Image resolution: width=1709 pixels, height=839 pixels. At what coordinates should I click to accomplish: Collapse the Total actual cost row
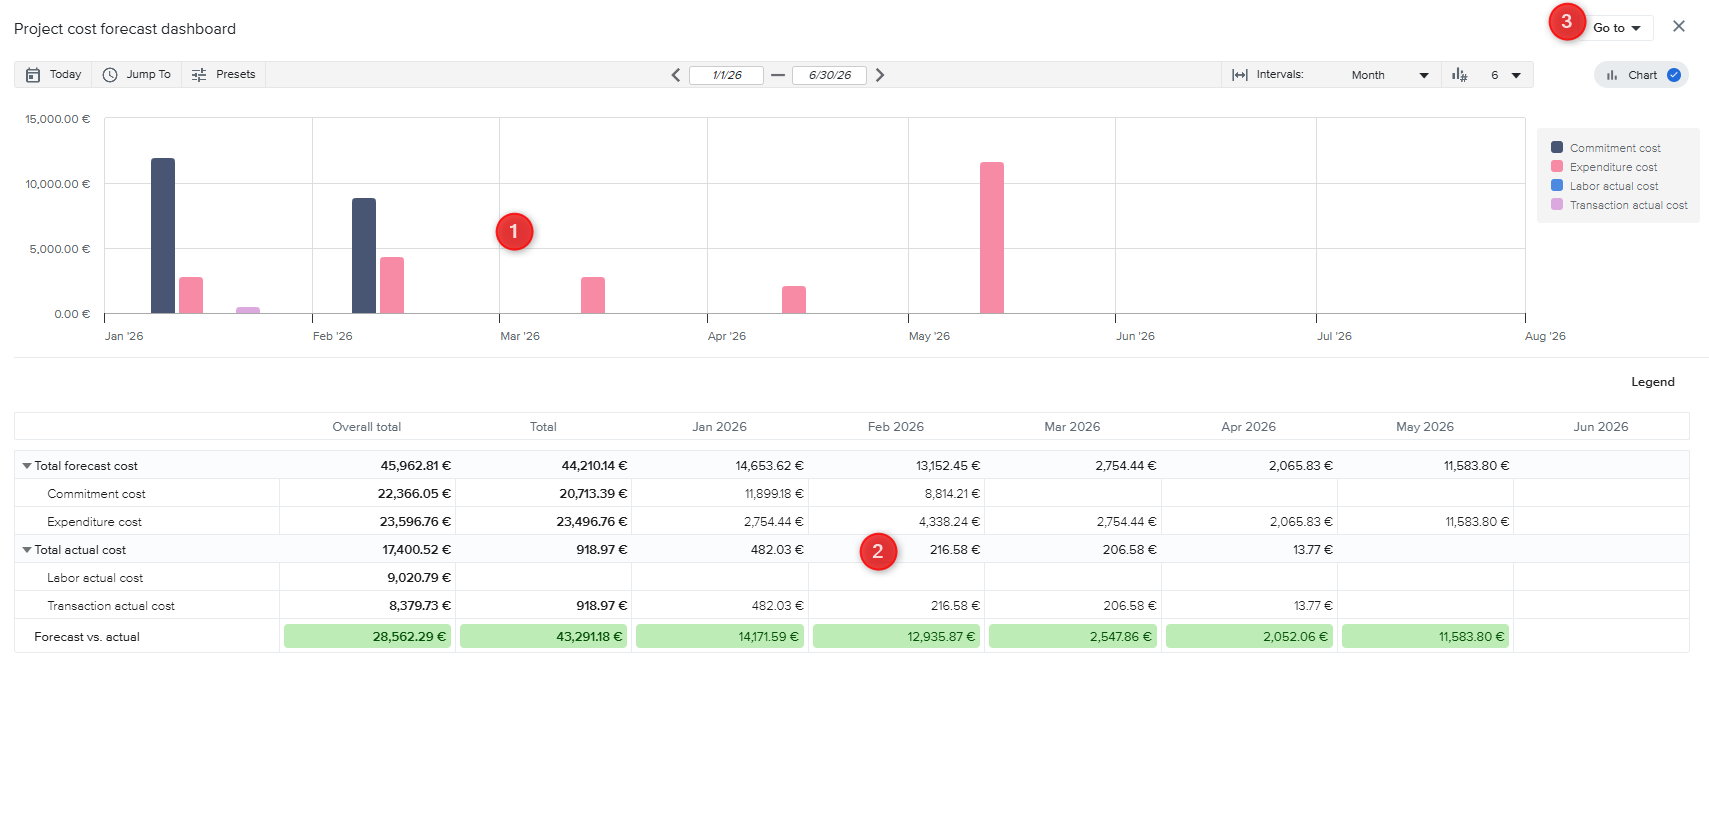tap(27, 550)
